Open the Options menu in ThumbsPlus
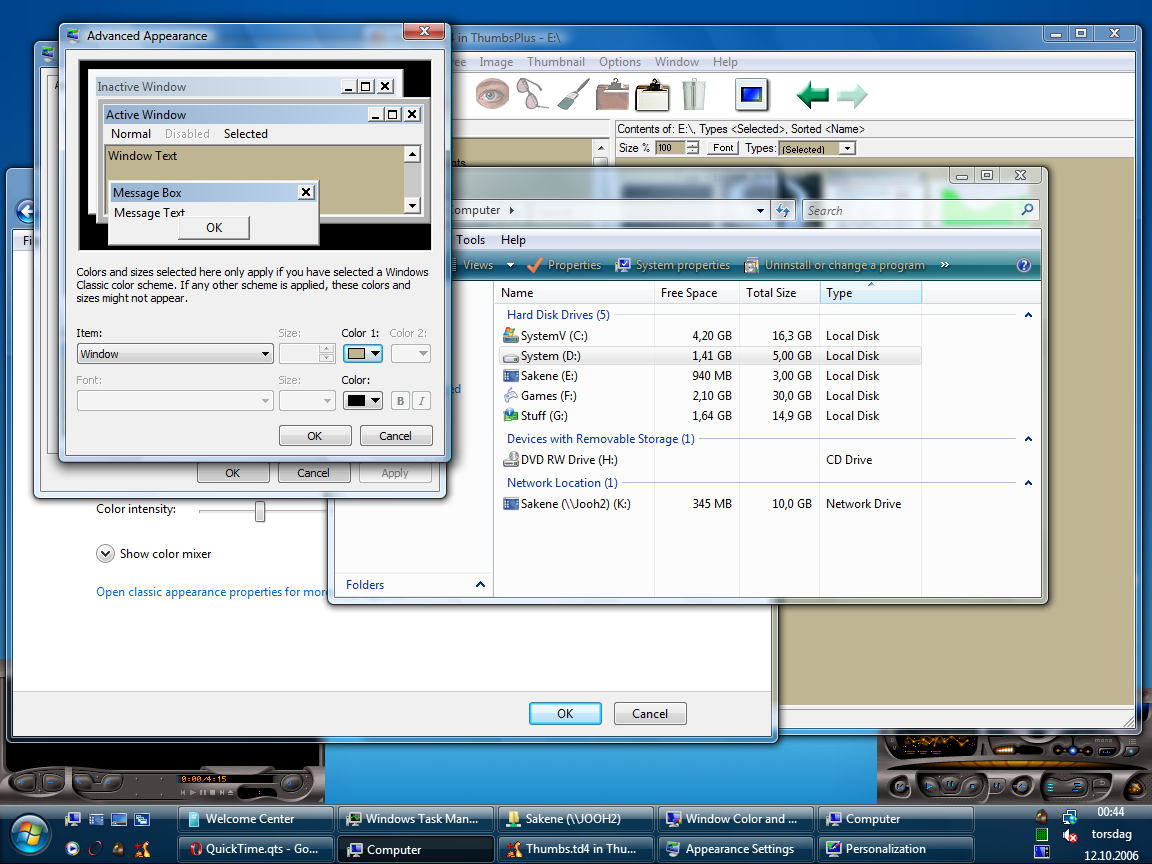The width and height of the screenshot is (1152, 864). pos(619,62)
